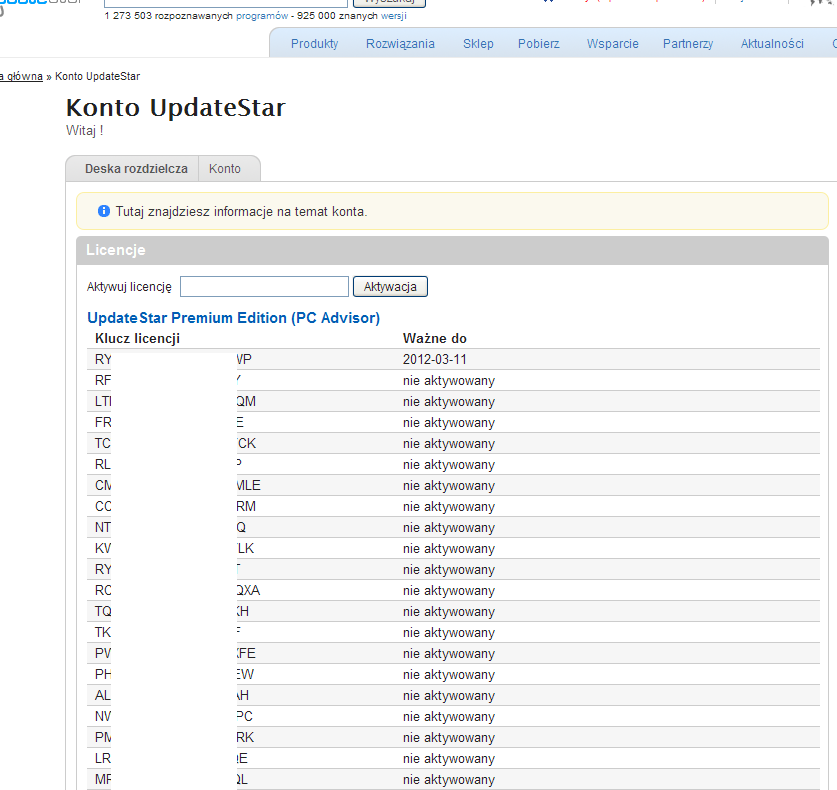Viewport: 837px width, 790px height.
Task: Click UpdateStar Premium Edition (PC Advisor) heading
Action: pyautogui.click(x=233, y=318)
